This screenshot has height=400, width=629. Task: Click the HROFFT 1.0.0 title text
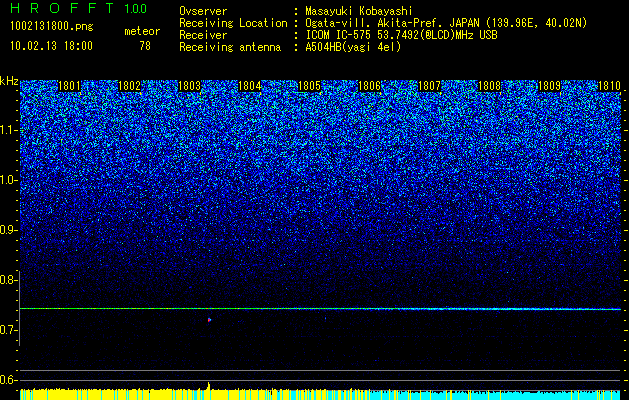78,8
